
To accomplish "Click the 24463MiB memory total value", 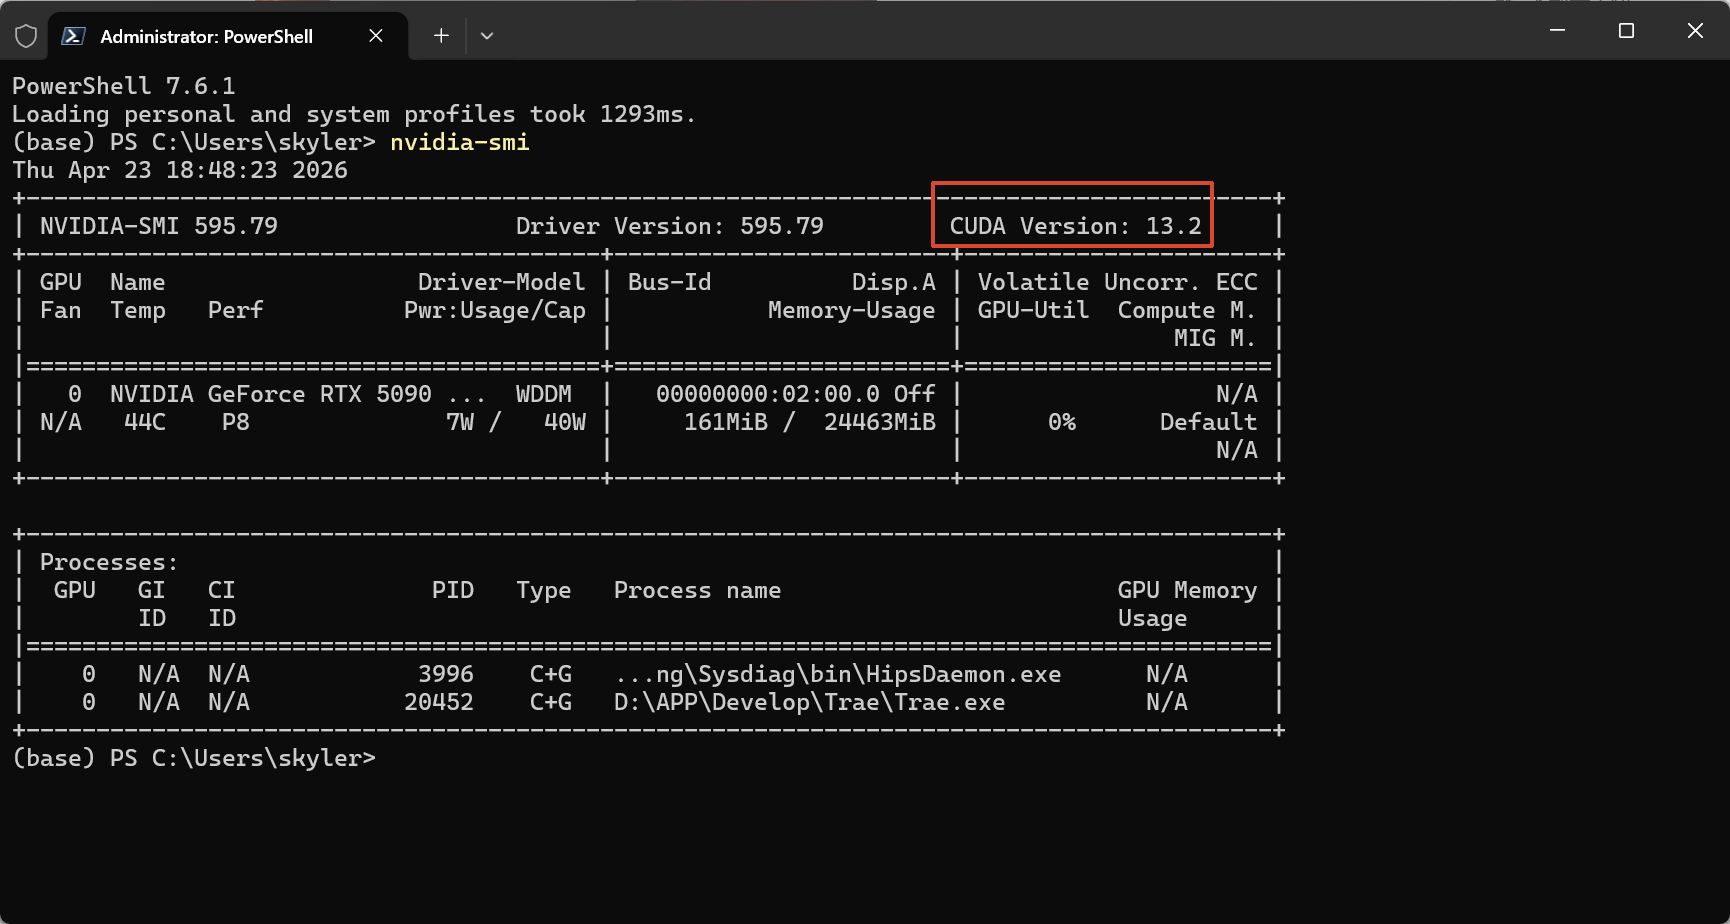I will click(879, 422).
